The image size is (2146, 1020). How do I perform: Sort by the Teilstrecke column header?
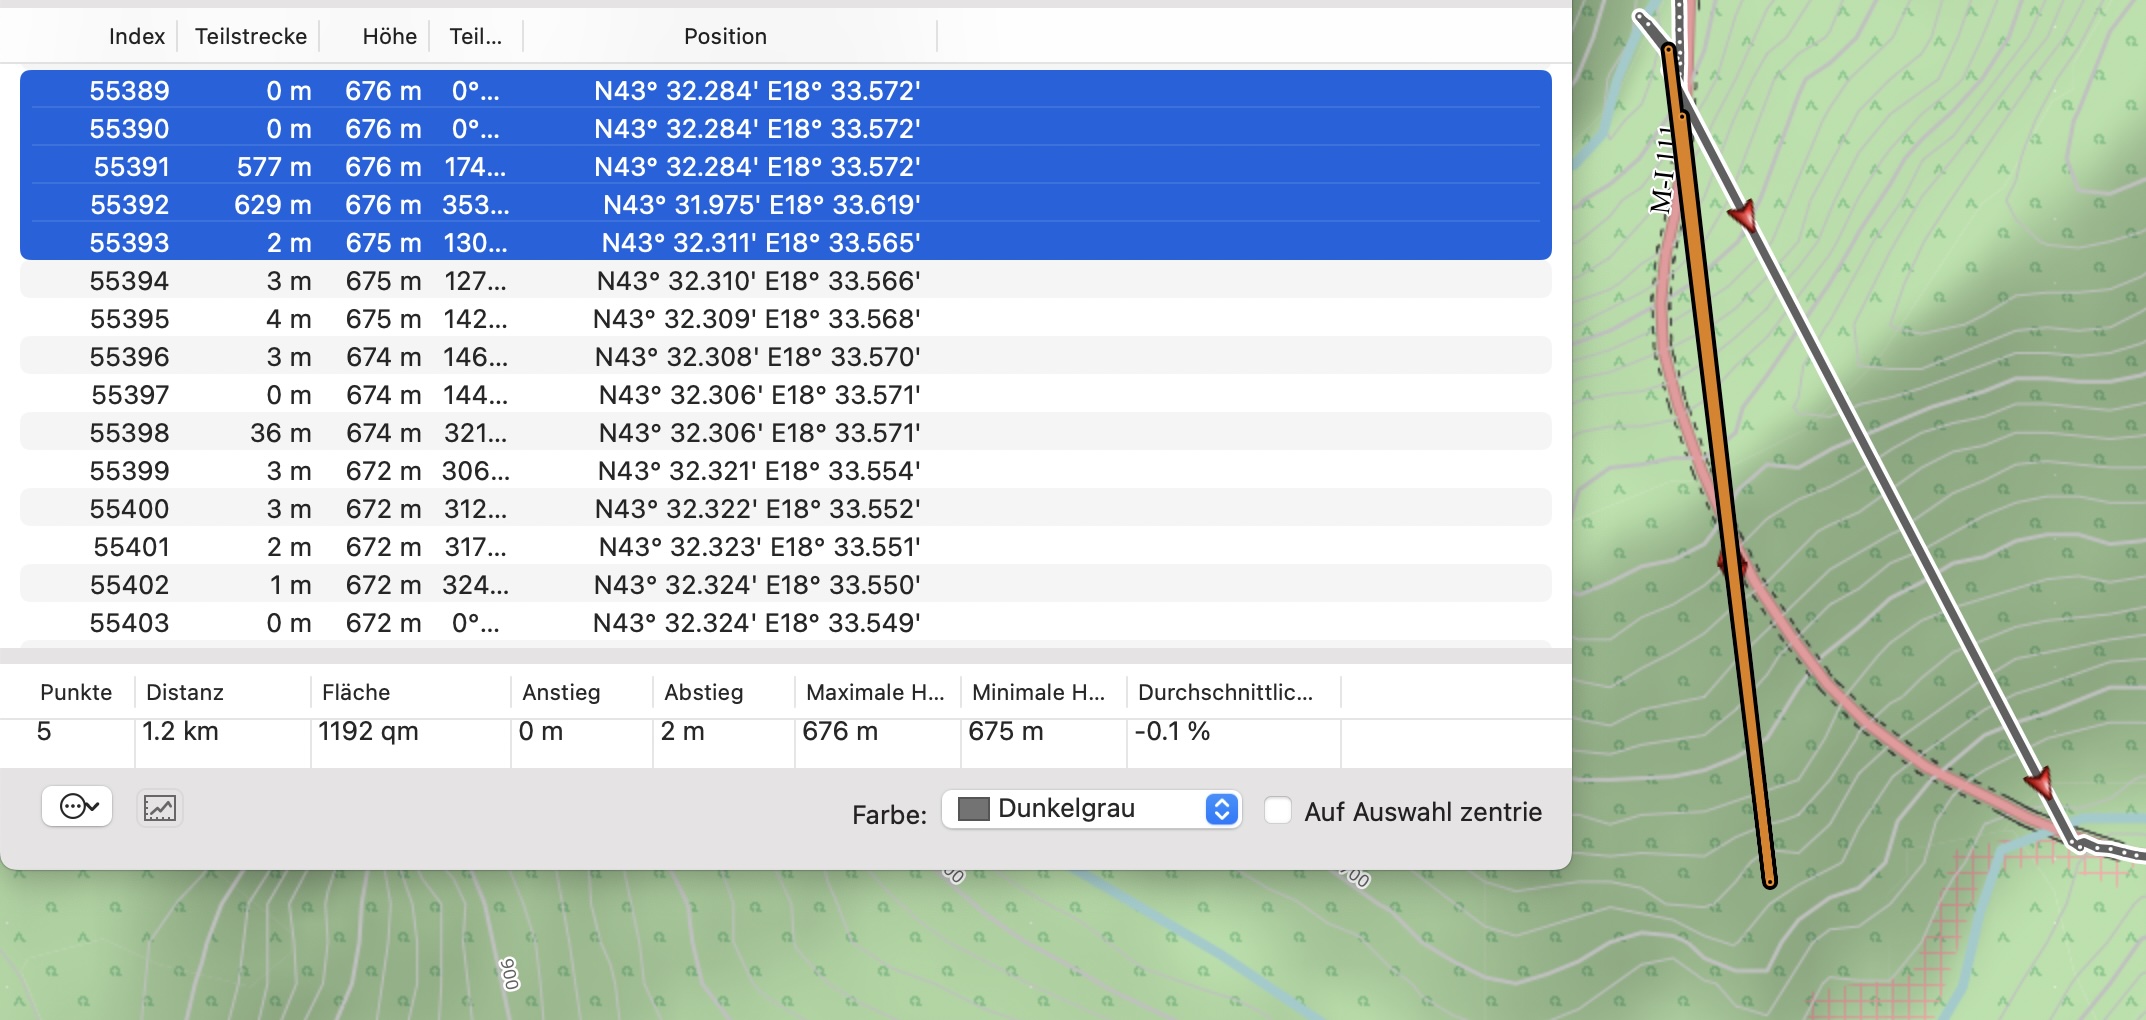coord(250,37)
